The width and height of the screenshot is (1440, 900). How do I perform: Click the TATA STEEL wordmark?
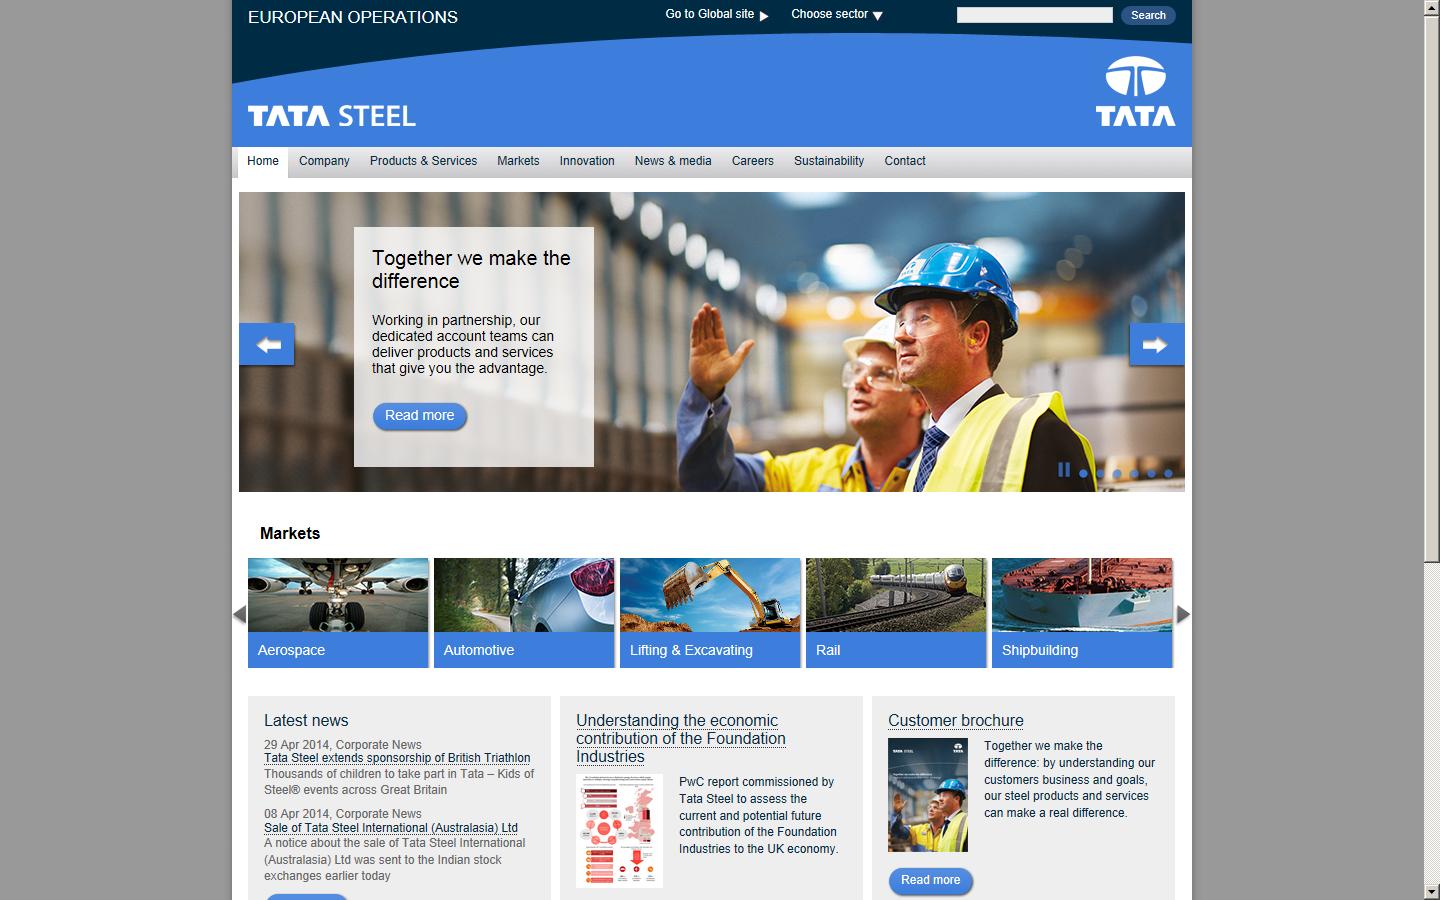pos(331,116)
